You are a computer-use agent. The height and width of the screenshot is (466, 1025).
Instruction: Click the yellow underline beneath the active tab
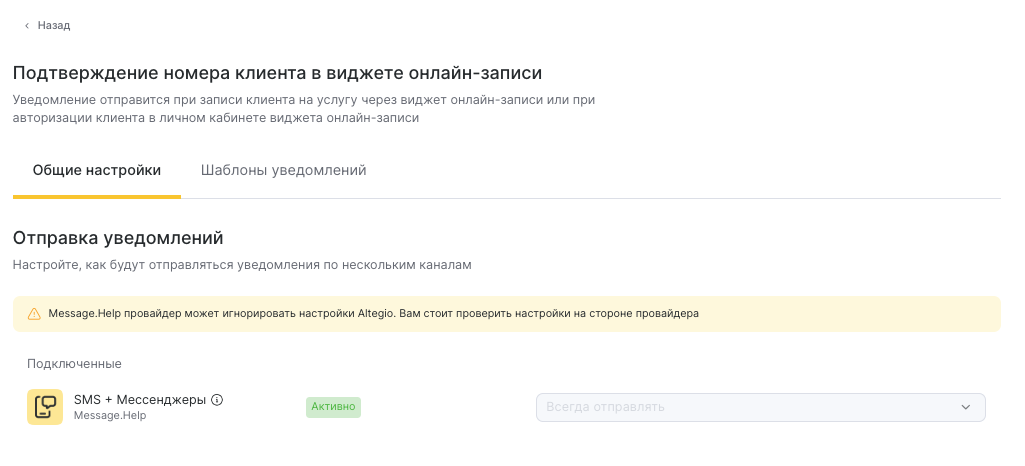click(x=97, y=196)
